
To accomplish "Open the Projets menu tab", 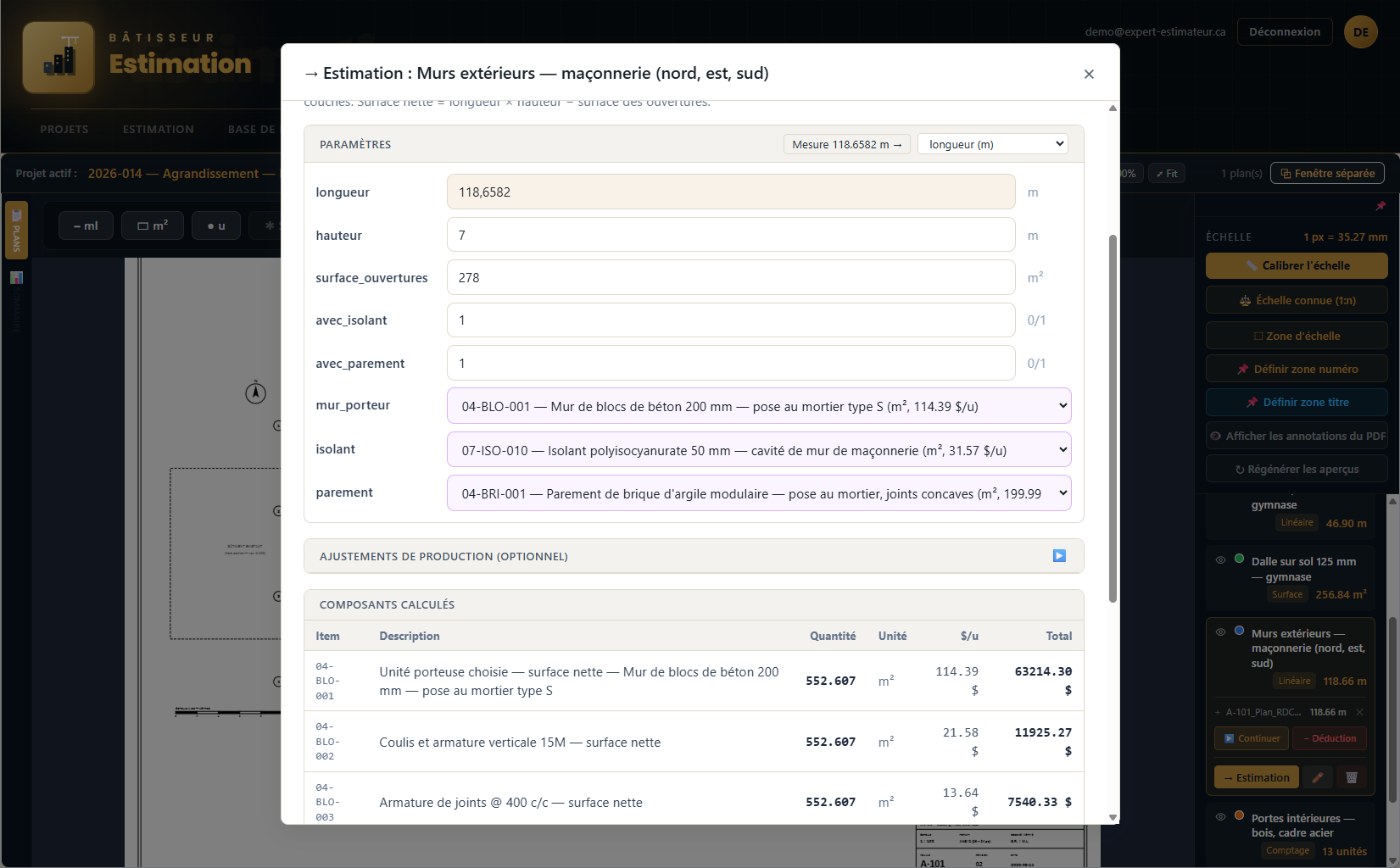I will [64, 129].
